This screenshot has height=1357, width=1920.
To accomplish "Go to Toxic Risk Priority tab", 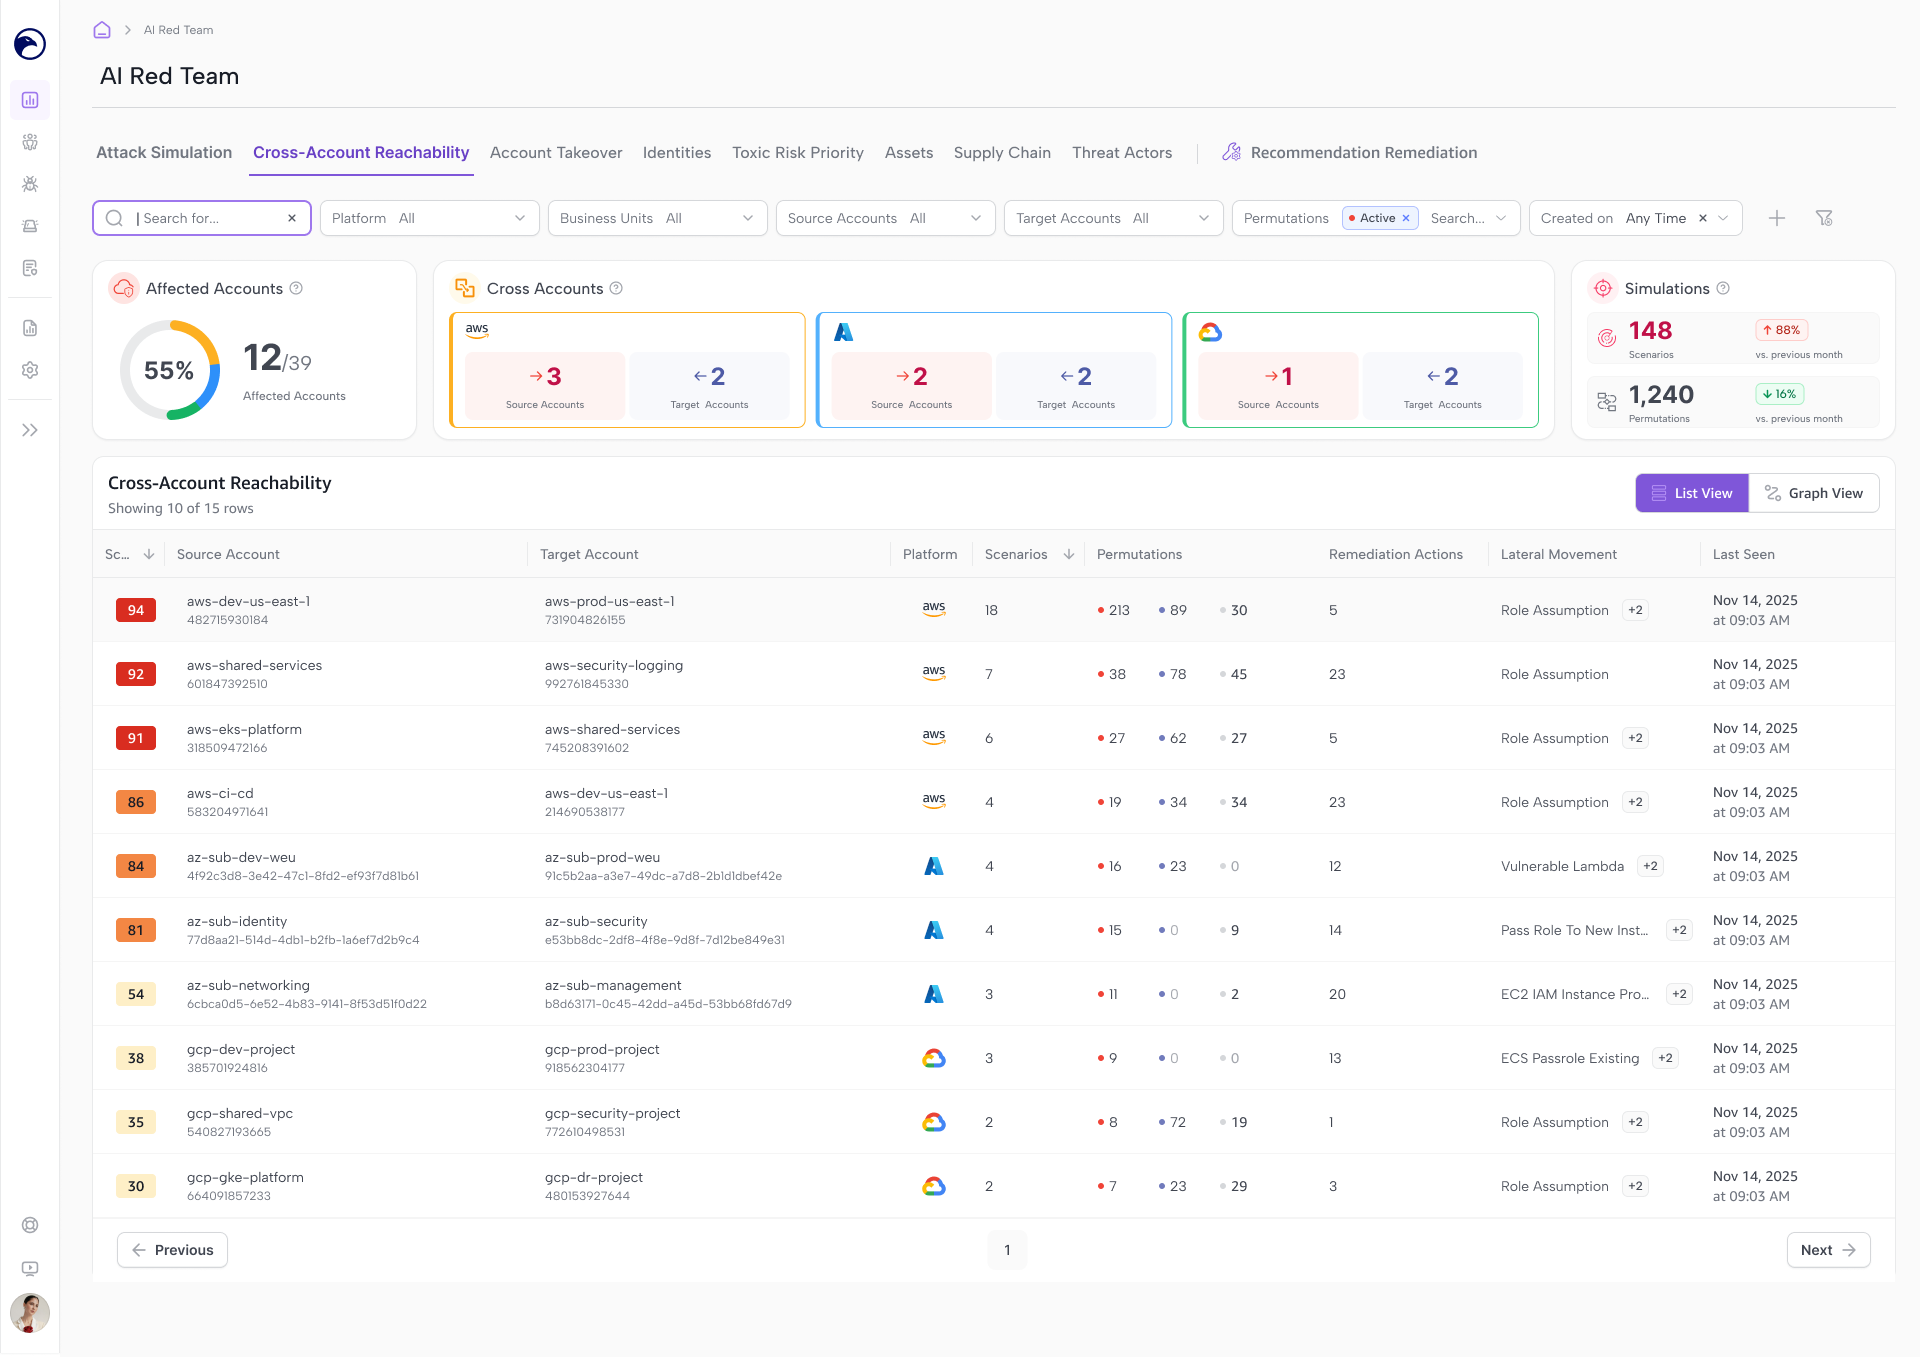I will pyautogui.click(x=798, y=152).
